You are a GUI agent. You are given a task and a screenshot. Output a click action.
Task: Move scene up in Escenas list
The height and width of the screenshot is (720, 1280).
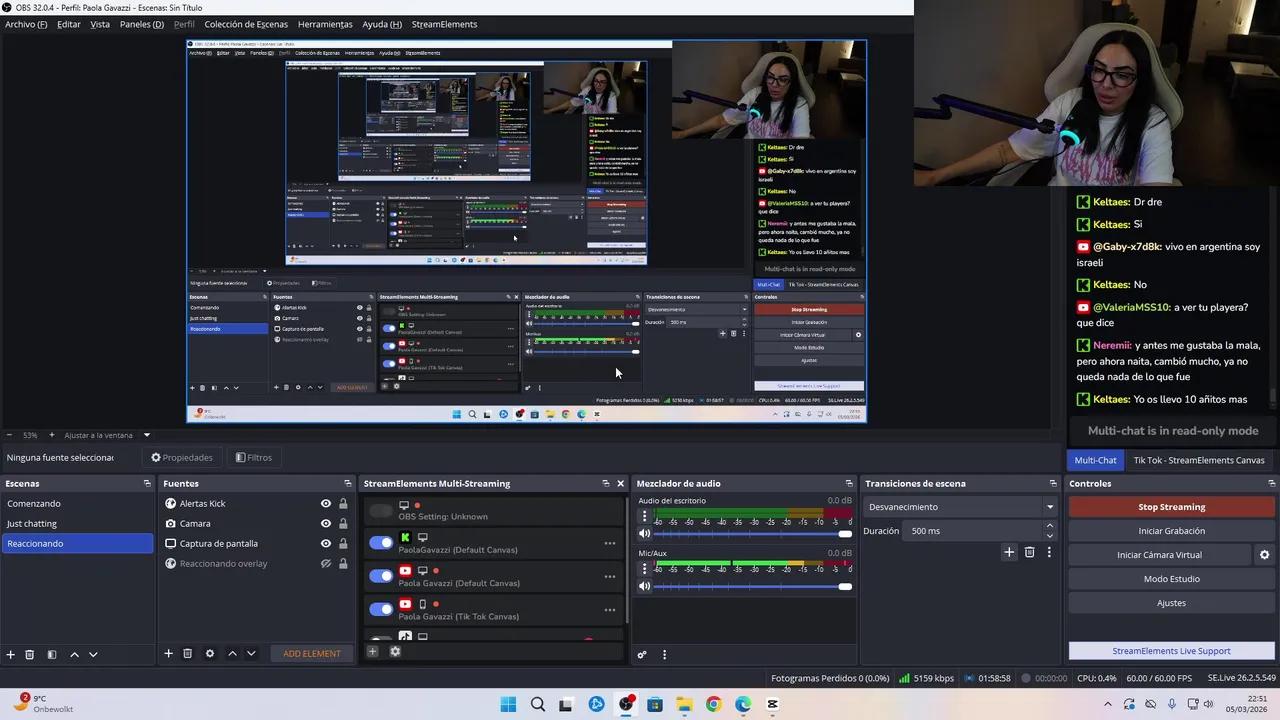pos(74,654)
